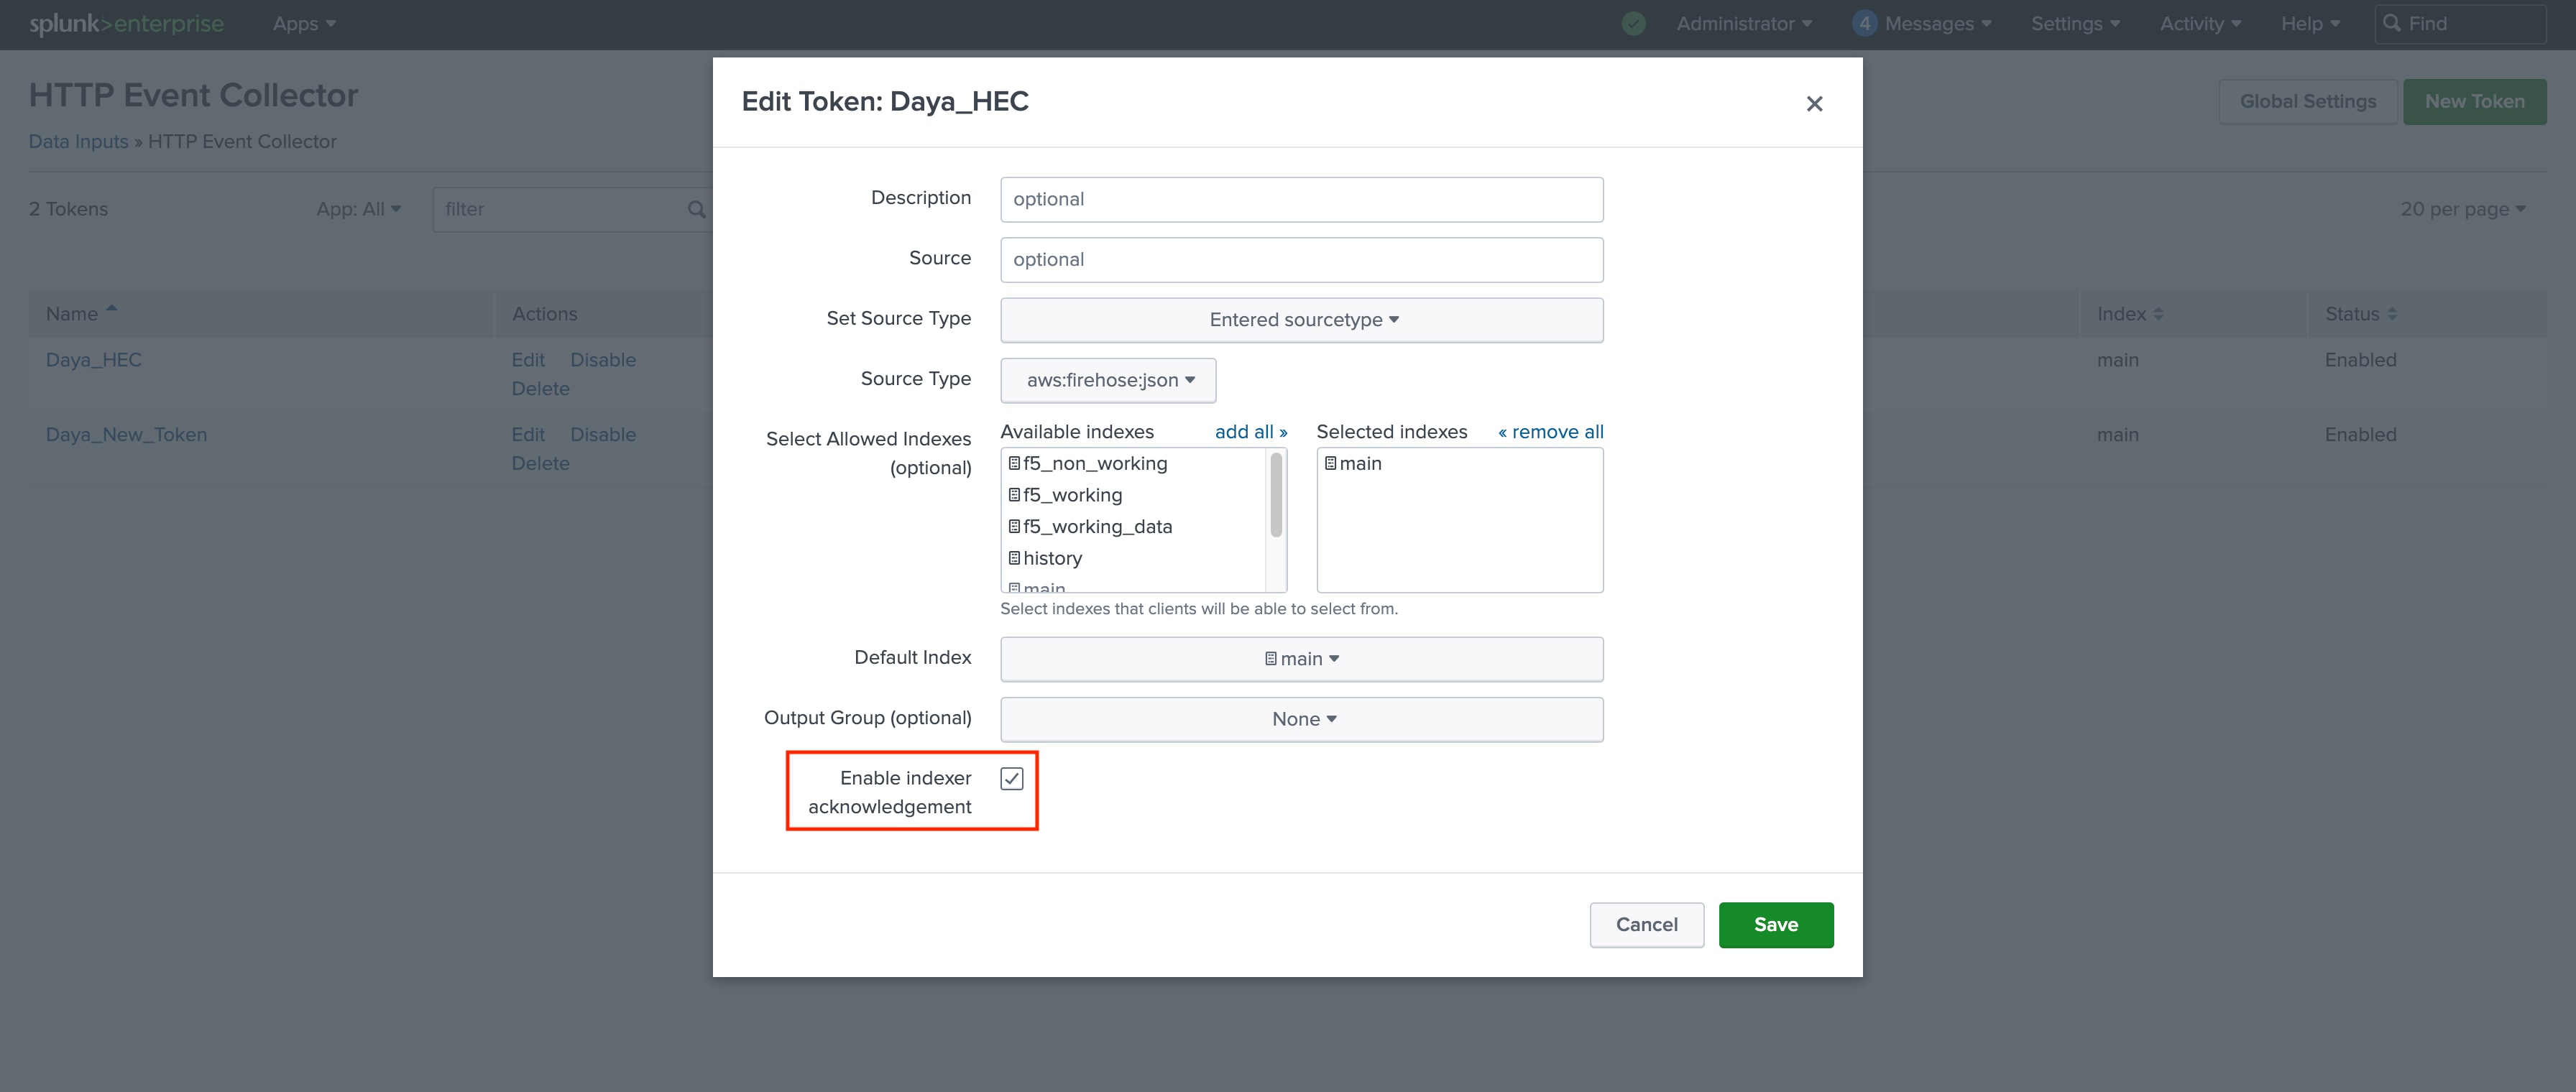Click Delete for the Daya_New_Token row

click(x=540, y=464)
